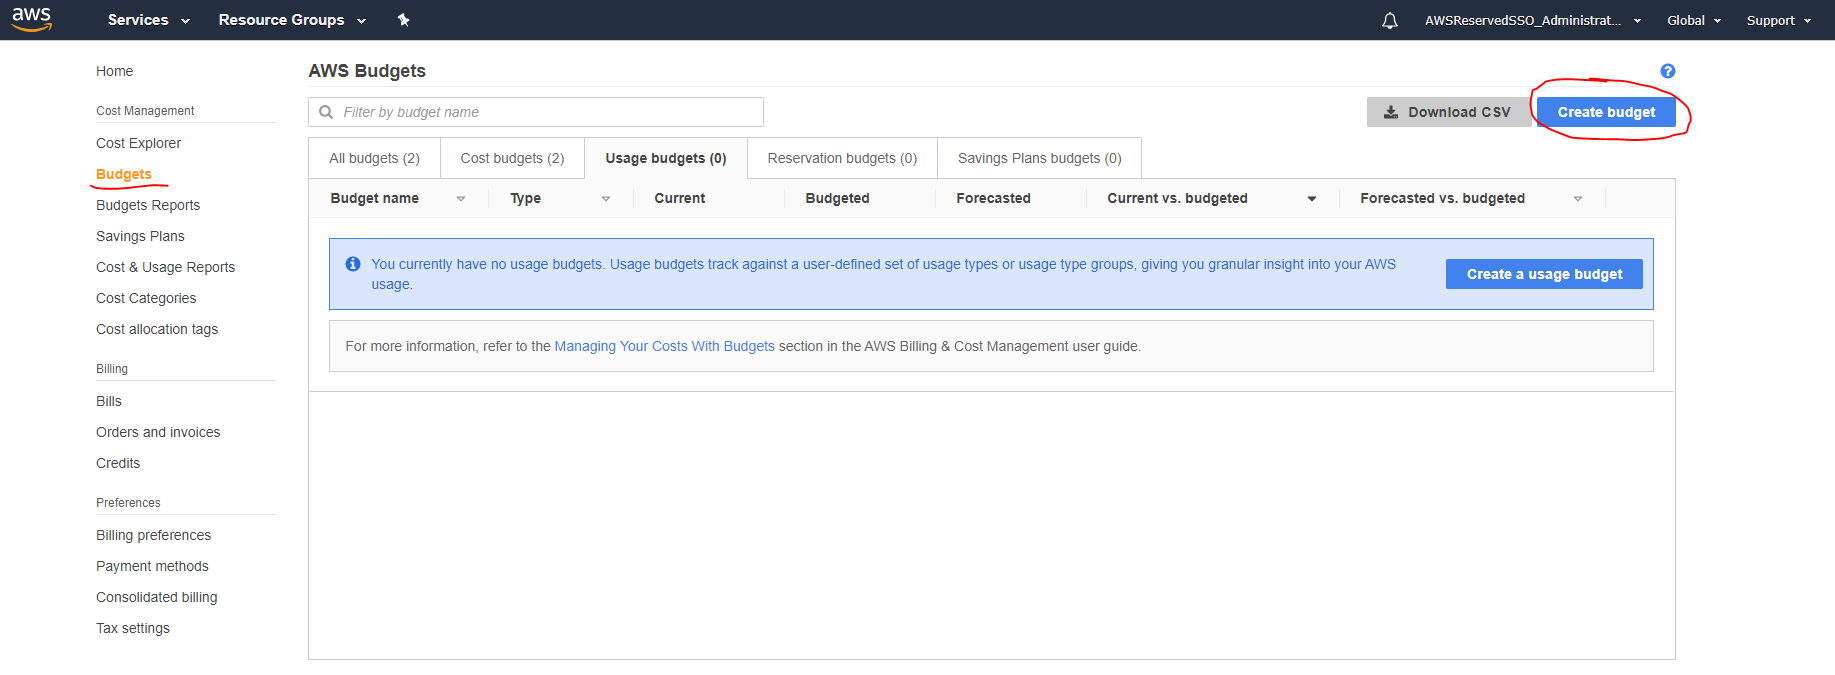1835x675 pixels.
Task: Open Cost Categories in the sidebar
Action: click(x=146, y=298)
